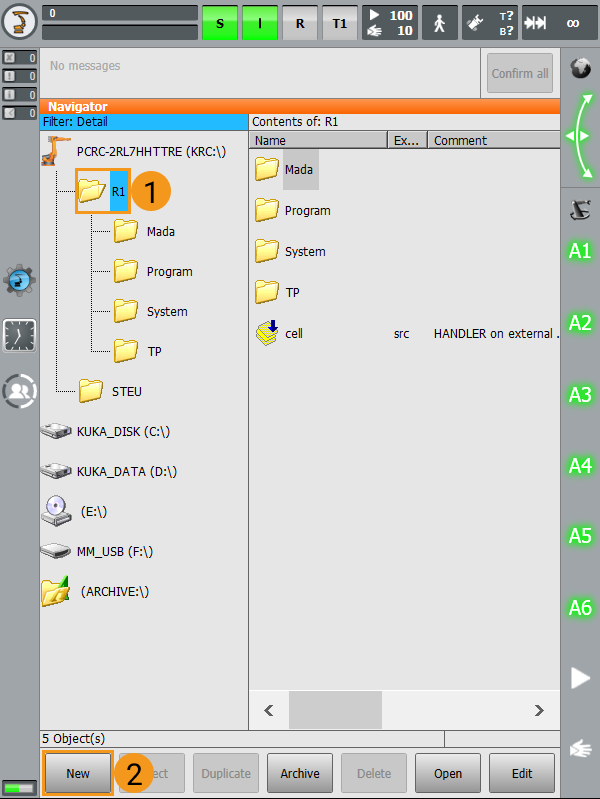Click the clock icon in left sidebar
Image resolution: width=600 pixels, height=799 pixels.
tap(19, 336)
